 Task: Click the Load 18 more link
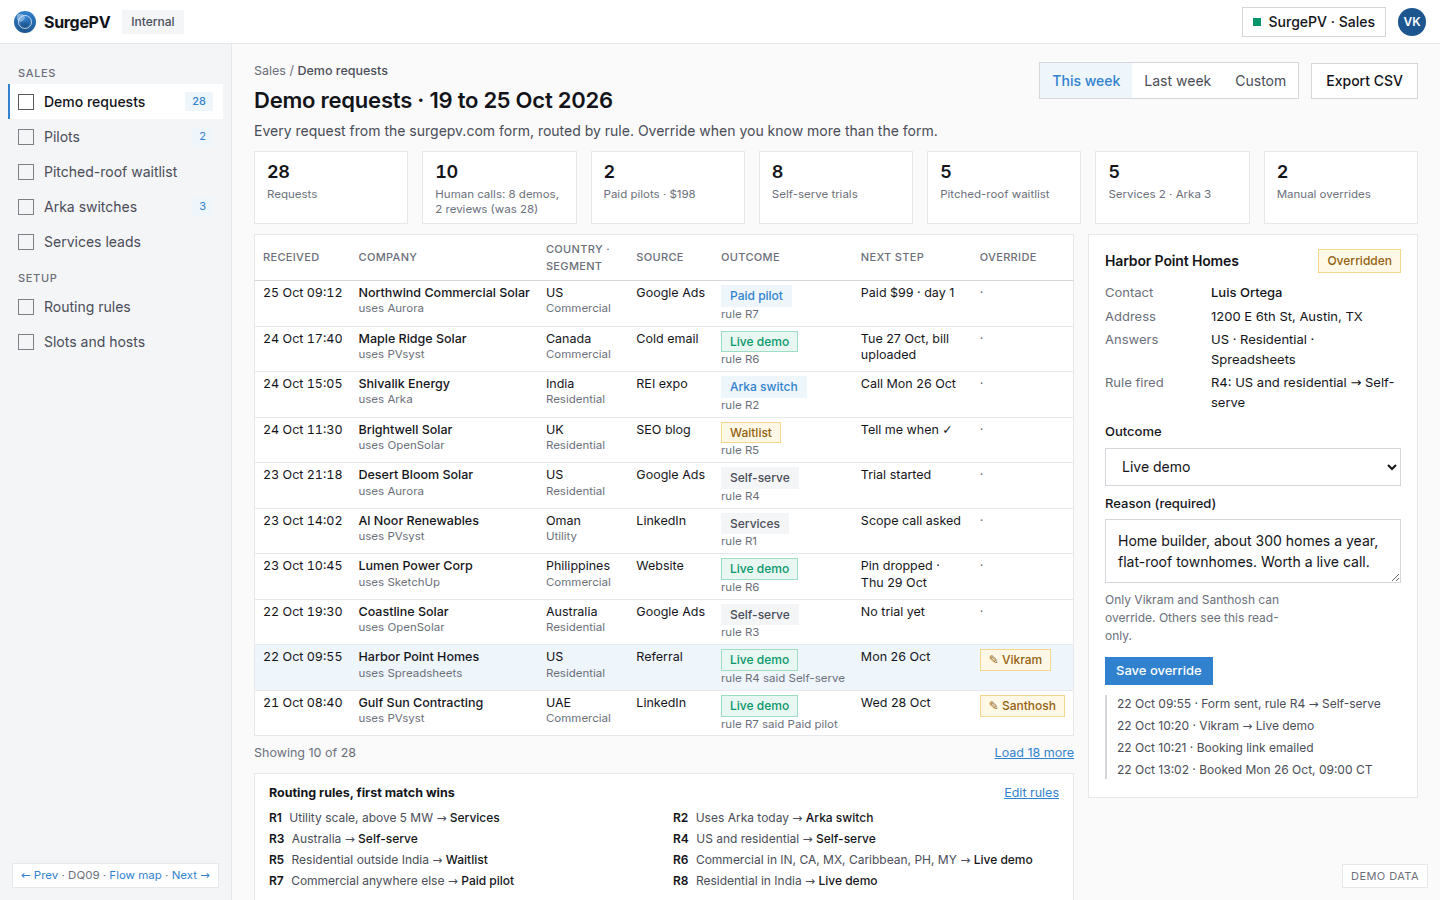[1034, 753]
